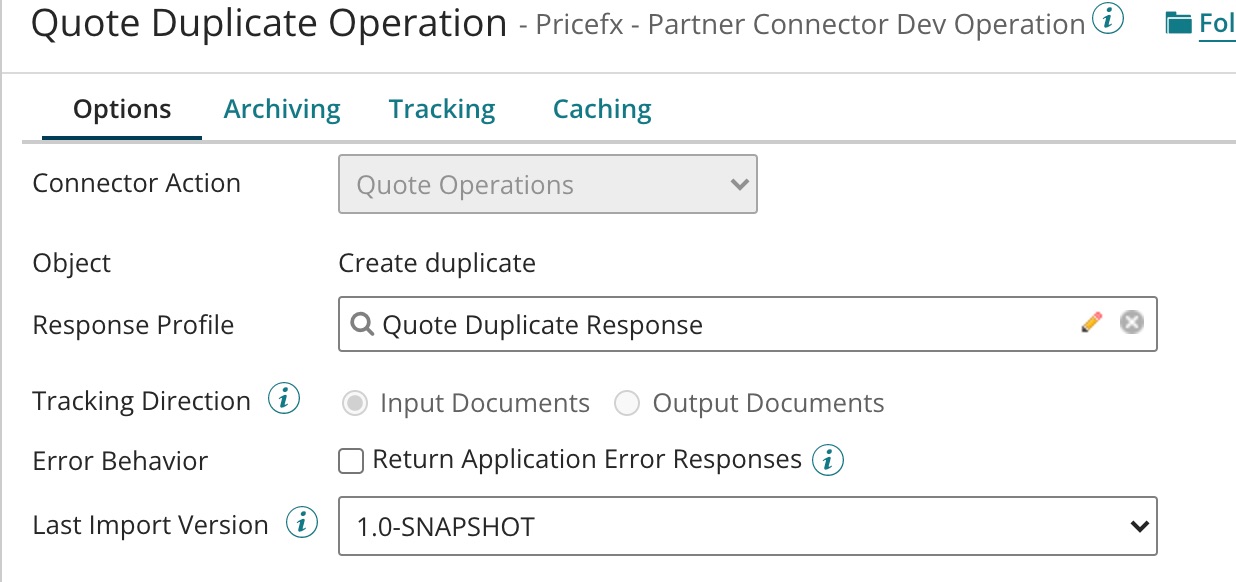This screenshot has width=1236, height=582.
Task: Expand the Last Import Version dropdown
Action: coord(747,526)
